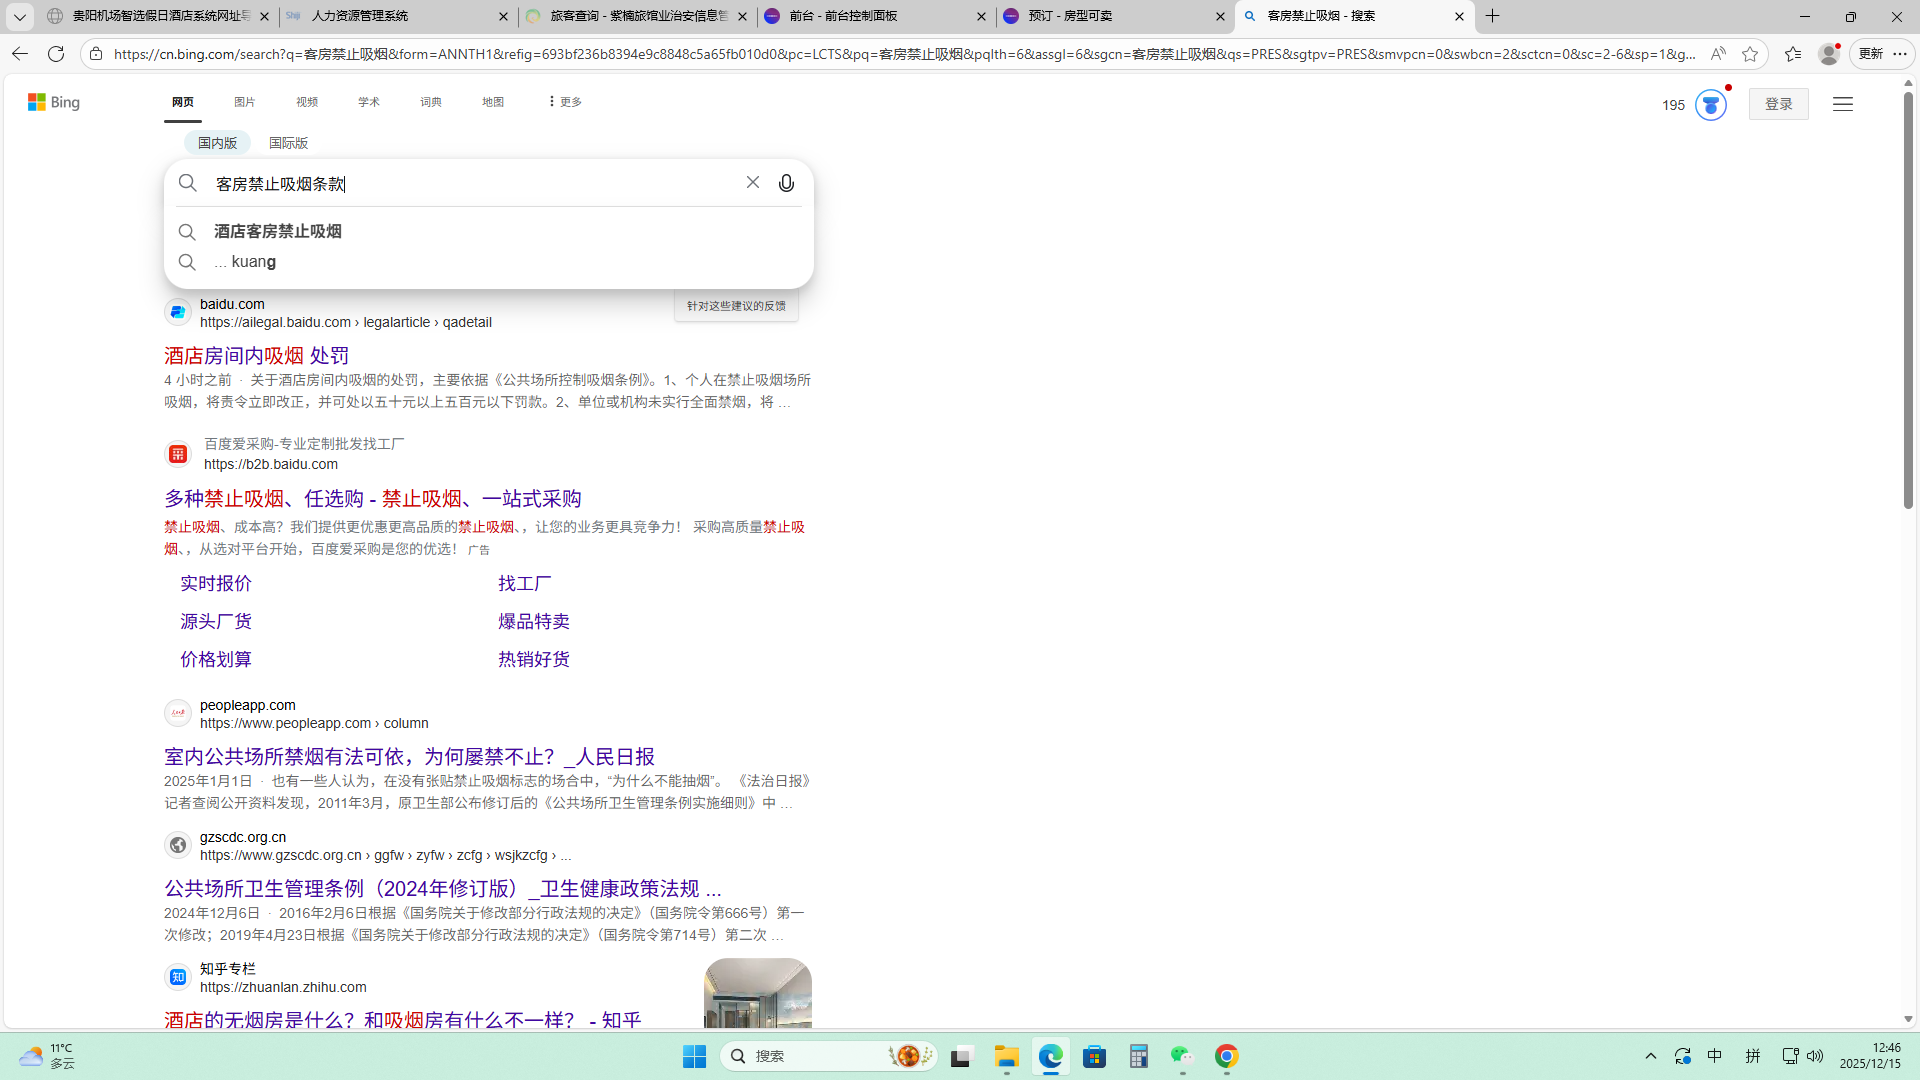Open the Rewards medal icon
The height and width of the screenshot is (1080, 1920).
tap(1710, 105)
